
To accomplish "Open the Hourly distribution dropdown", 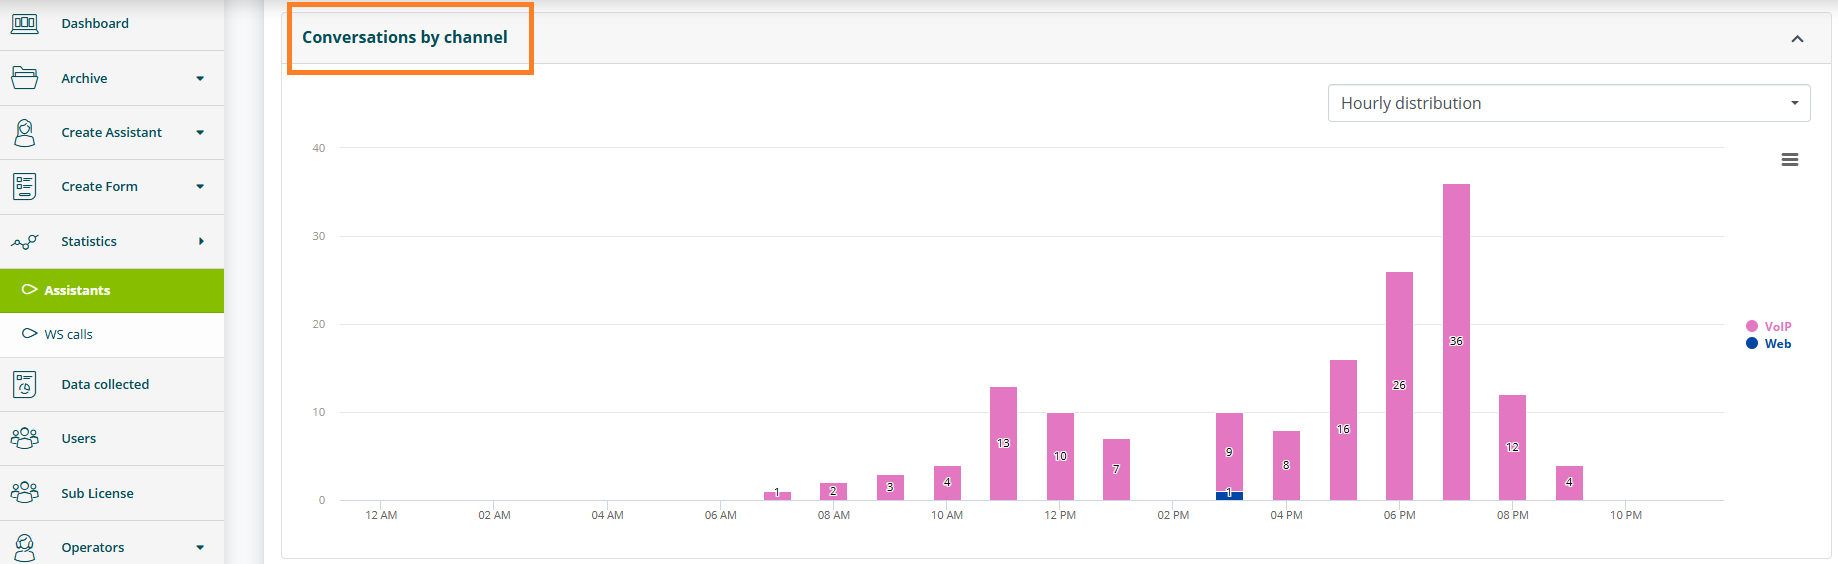I will [1569, 103].
